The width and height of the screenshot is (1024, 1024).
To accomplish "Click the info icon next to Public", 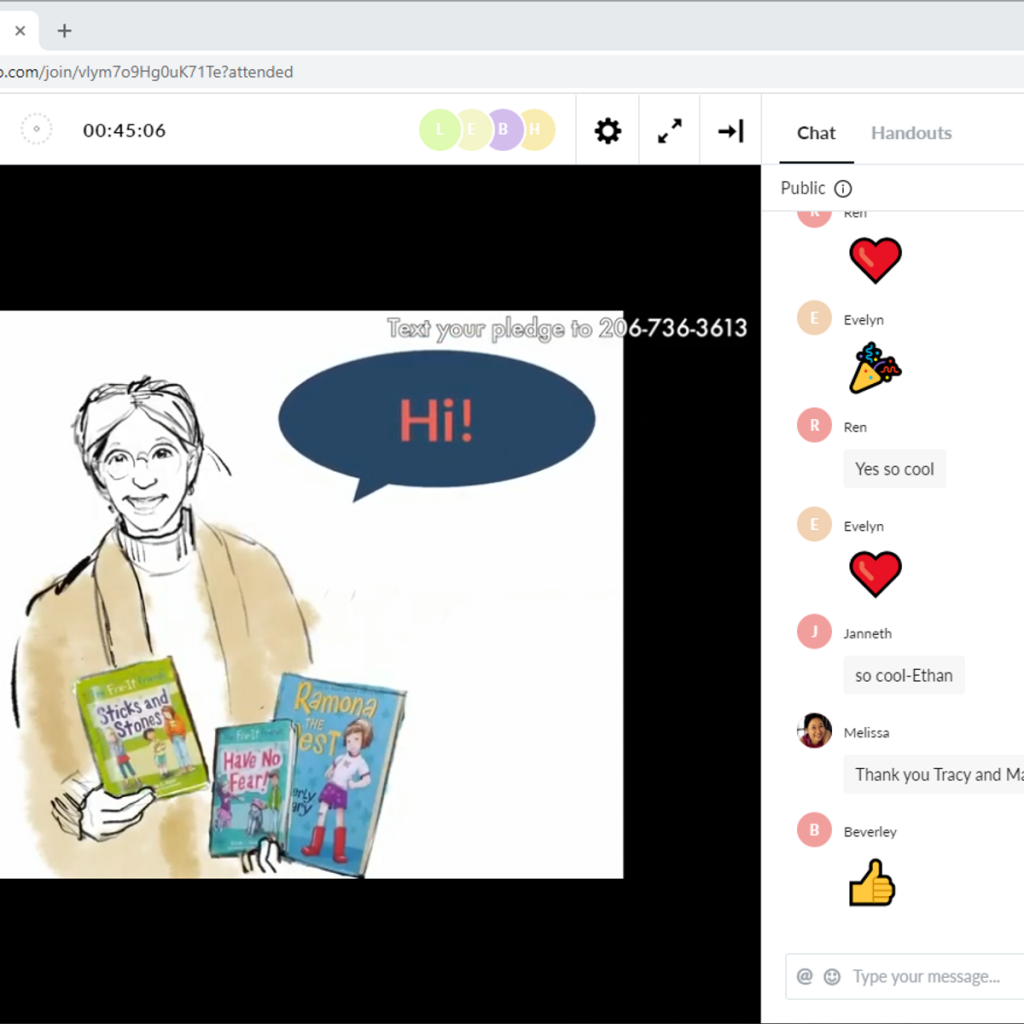I will pos(843,189).
